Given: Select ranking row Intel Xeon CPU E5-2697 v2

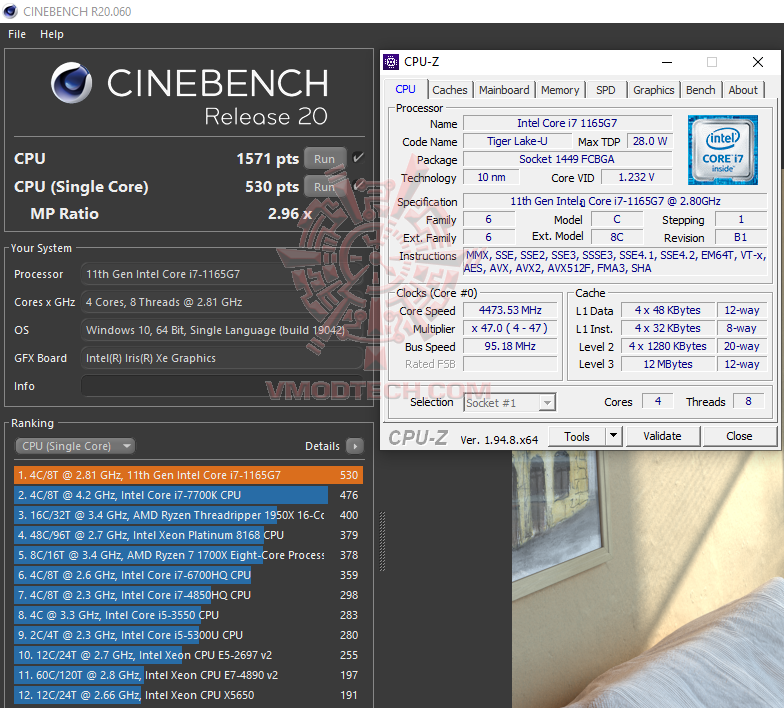Looking at the screenshot, I should [188, 655].
